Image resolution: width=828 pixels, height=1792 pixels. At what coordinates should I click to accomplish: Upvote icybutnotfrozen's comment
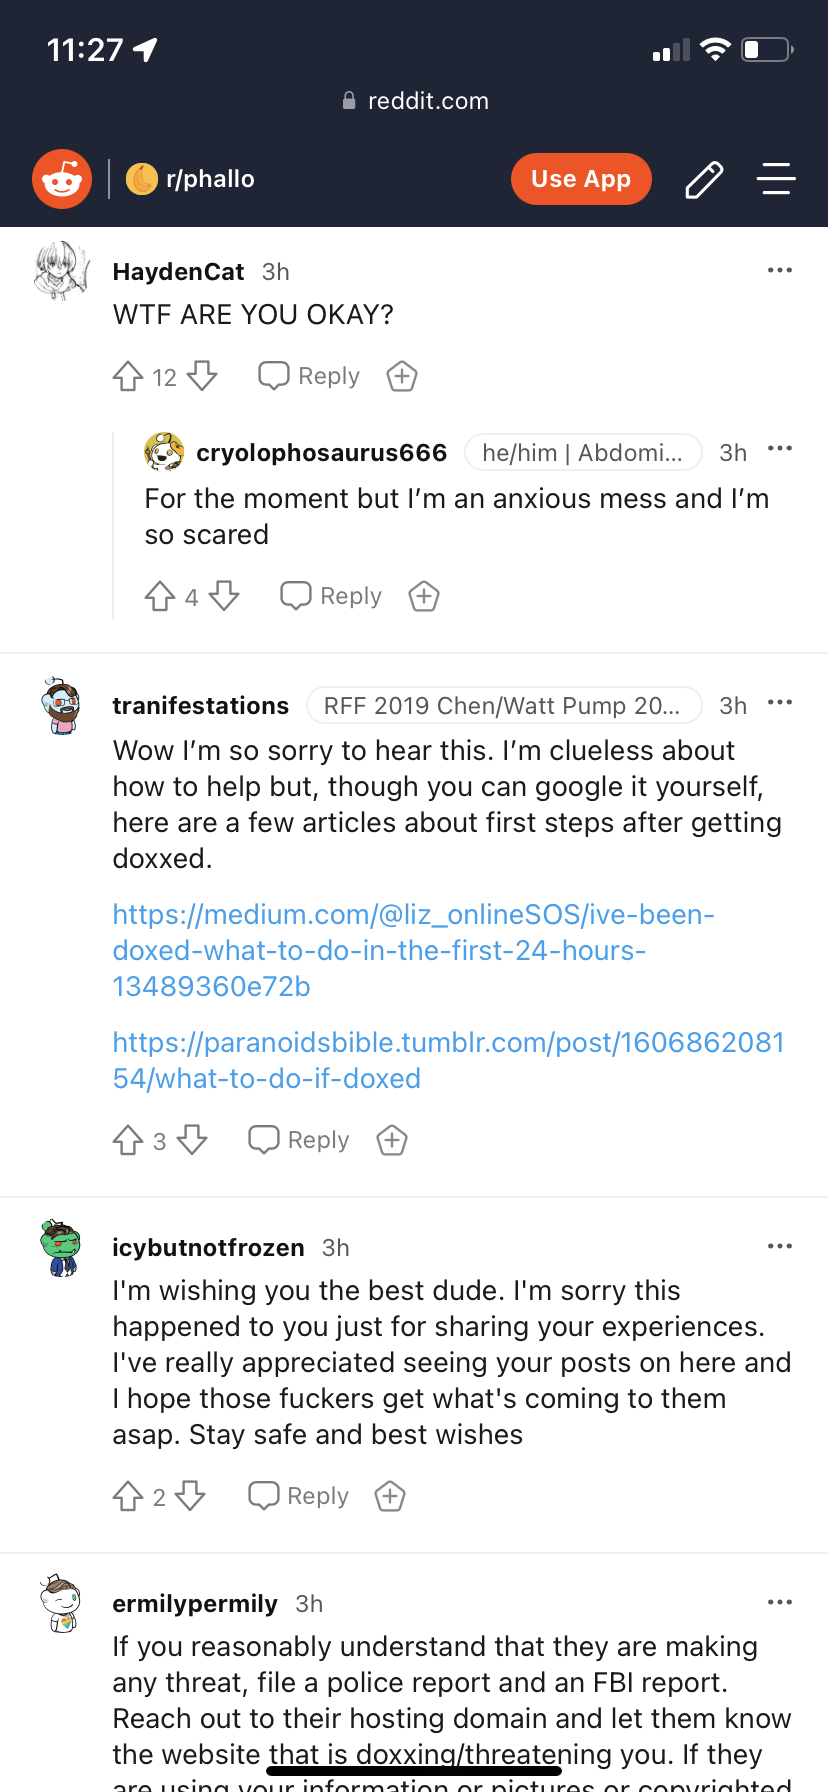(128, 1497)
